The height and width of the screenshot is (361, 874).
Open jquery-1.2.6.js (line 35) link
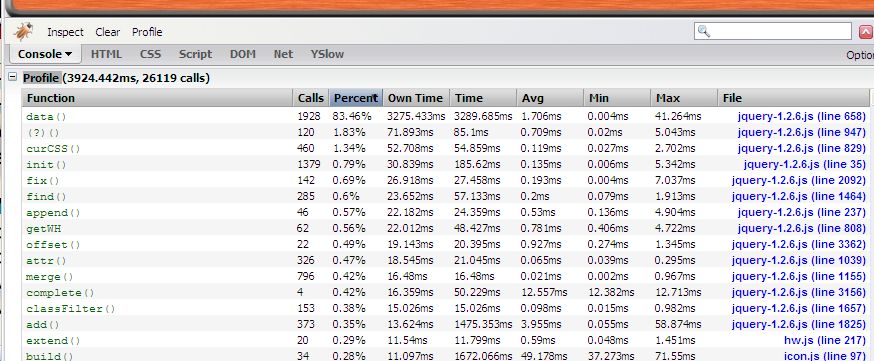(x=805, y=164)
